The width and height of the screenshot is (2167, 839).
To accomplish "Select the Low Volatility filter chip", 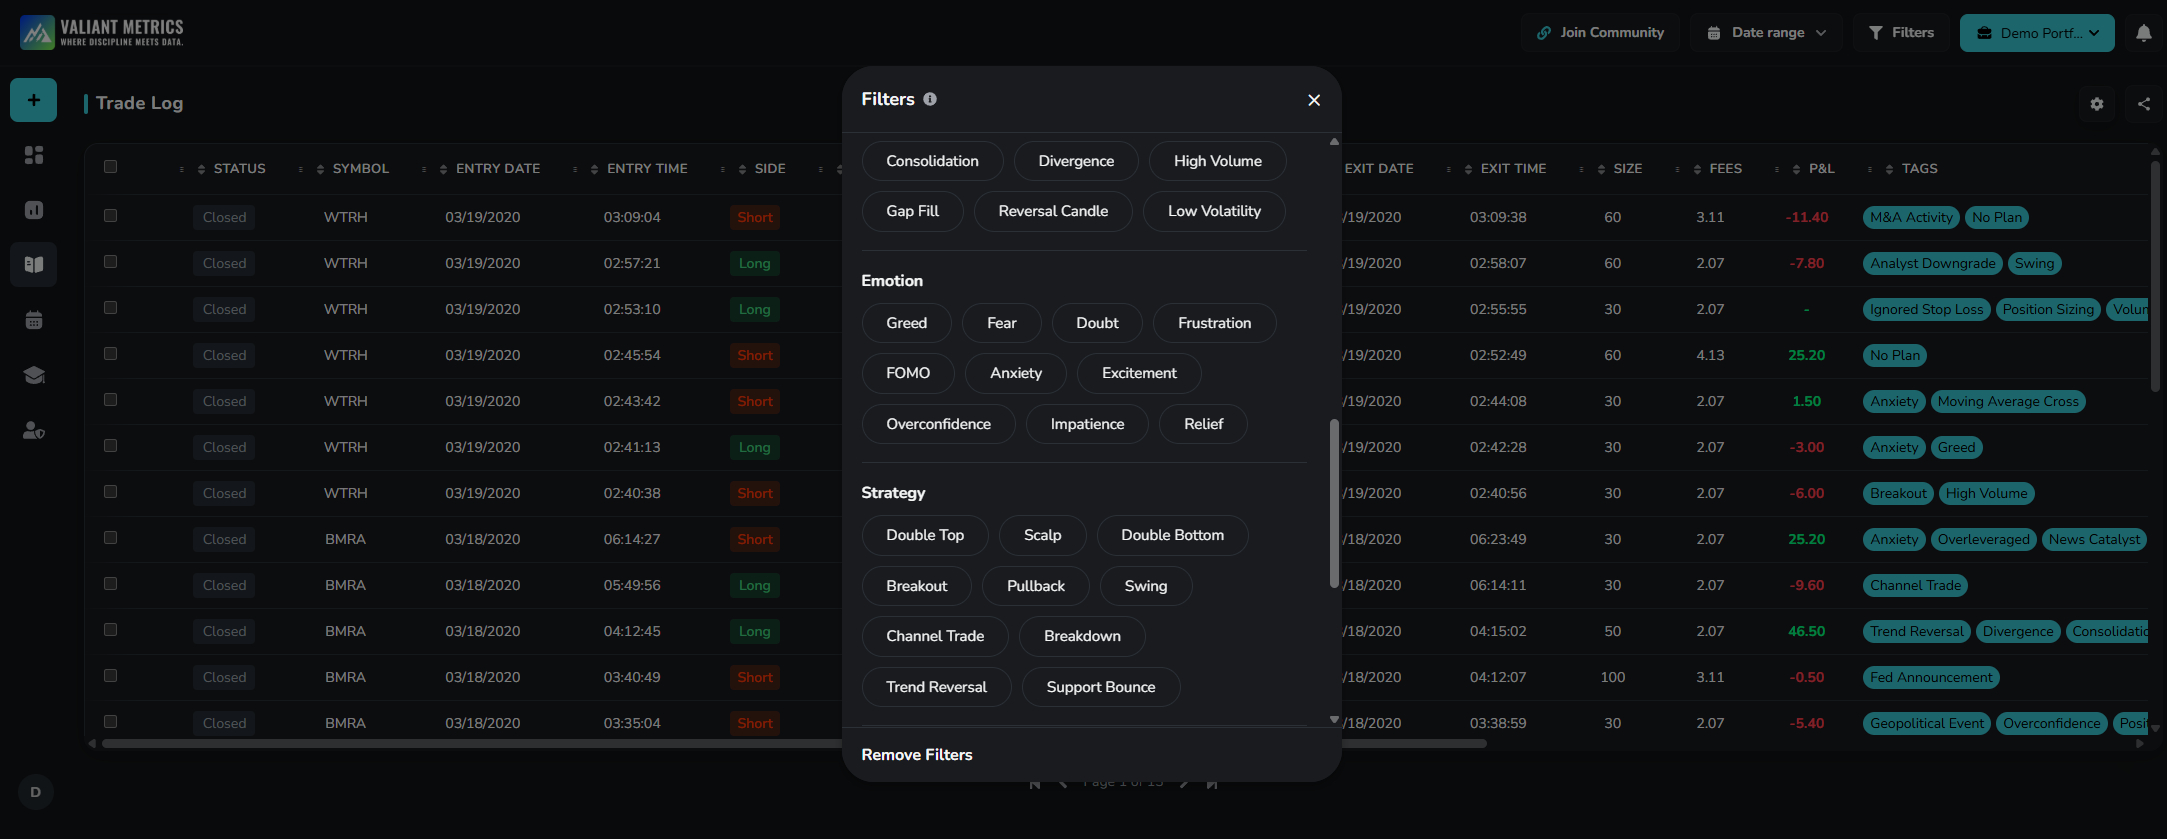I will click(1214, 211).
